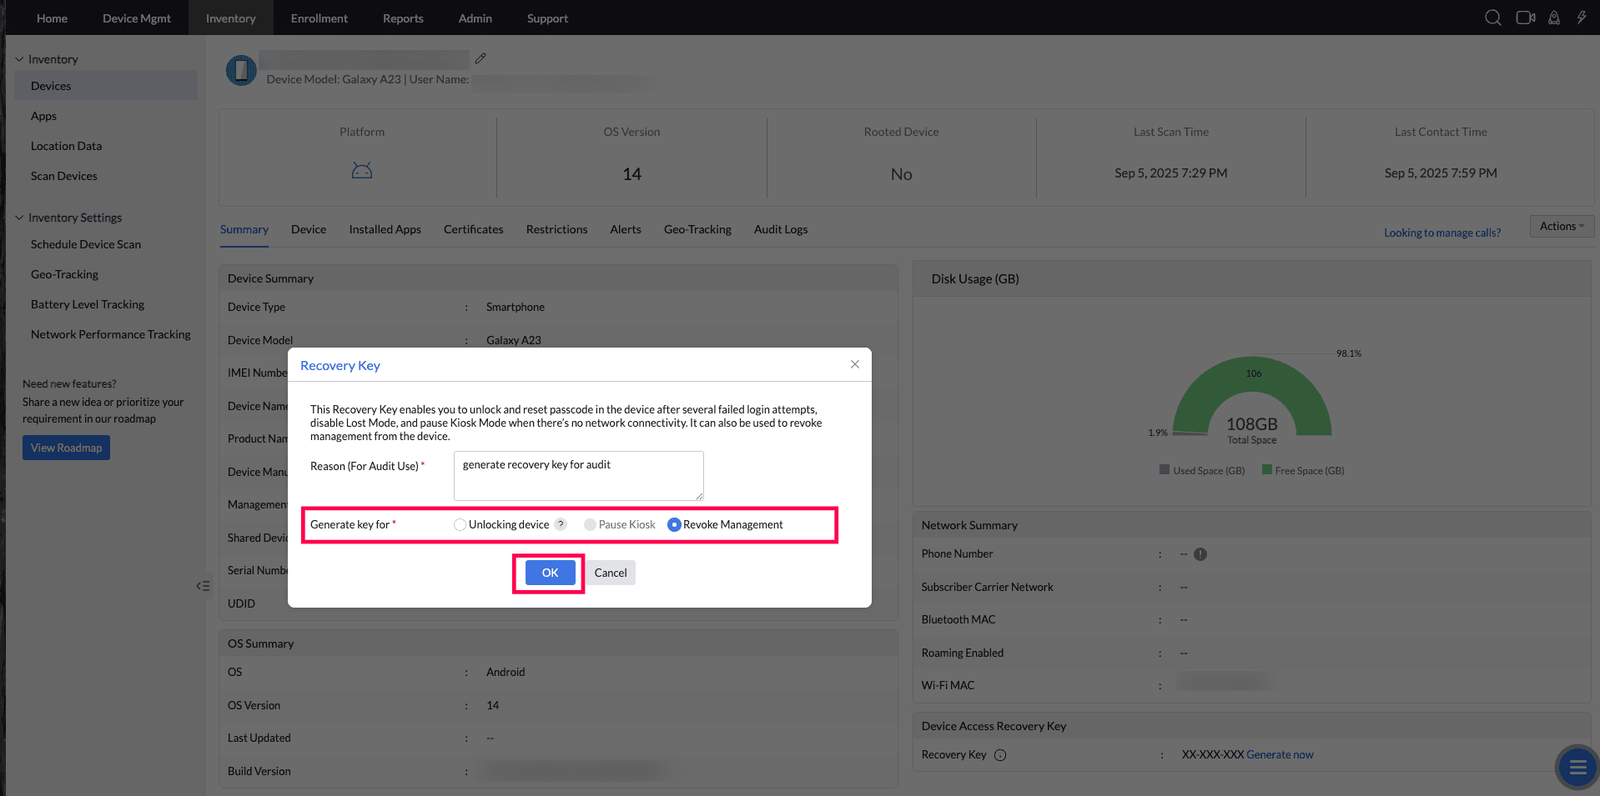
Task: Open the rocket icon in header
Action: pos(1554,18)
